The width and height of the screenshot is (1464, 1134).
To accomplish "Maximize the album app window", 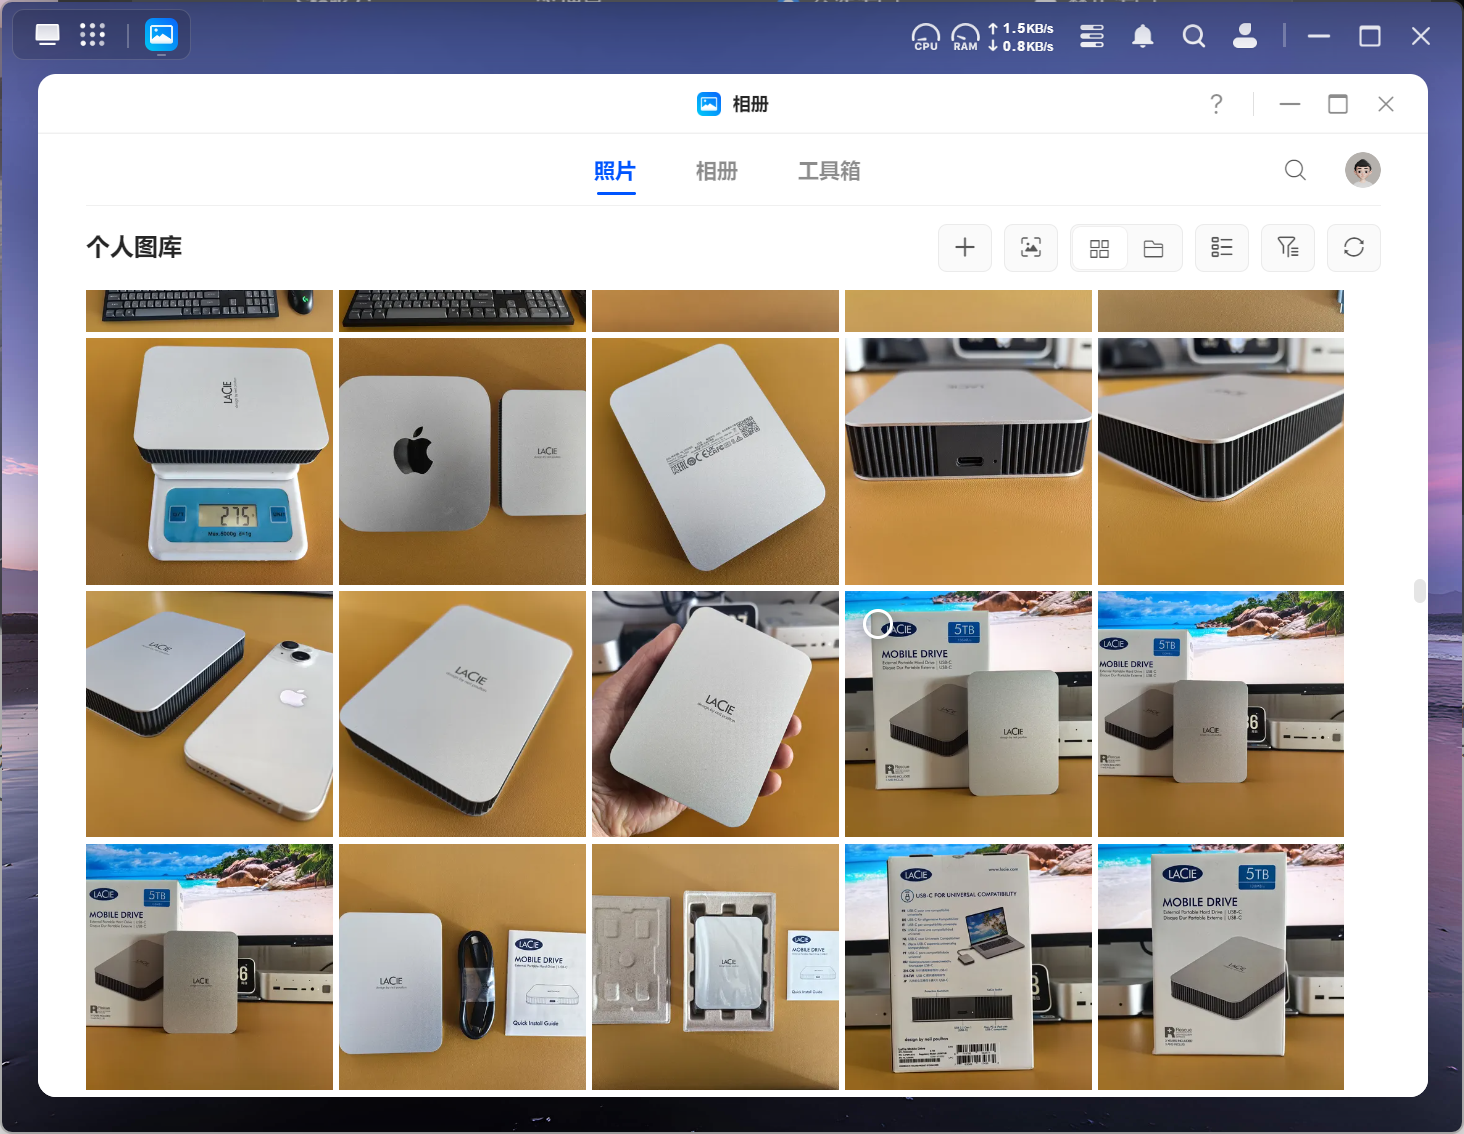I will (x=1338, y=104).
